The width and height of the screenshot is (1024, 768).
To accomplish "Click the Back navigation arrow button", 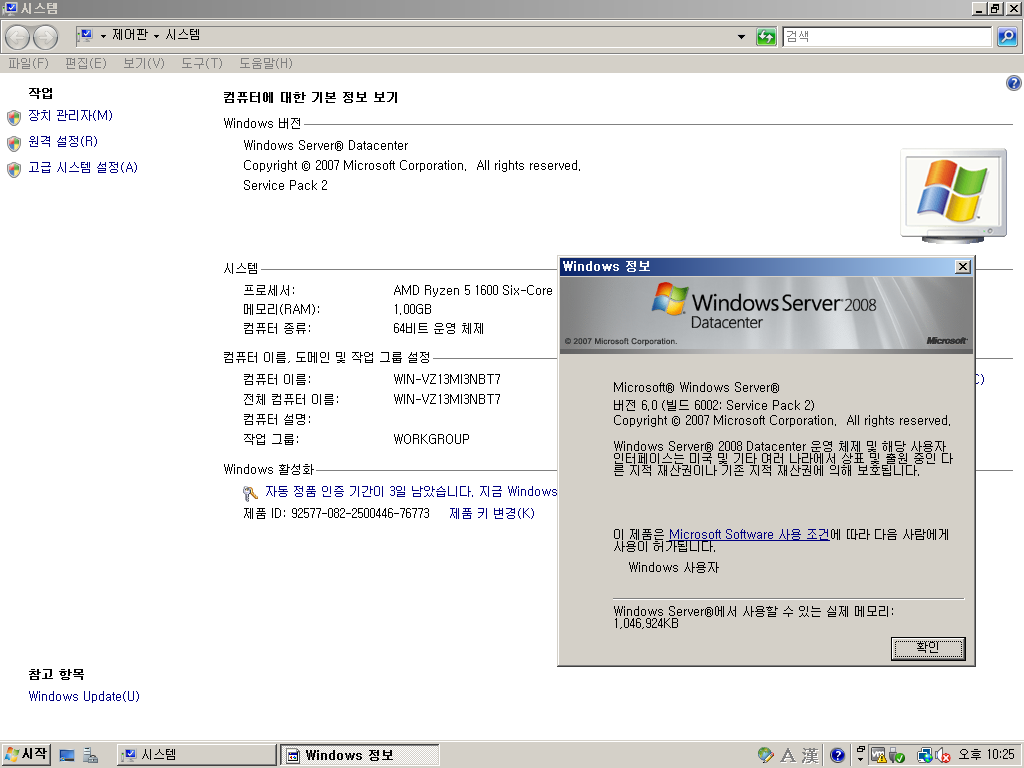I will click(x=18, y=37).
